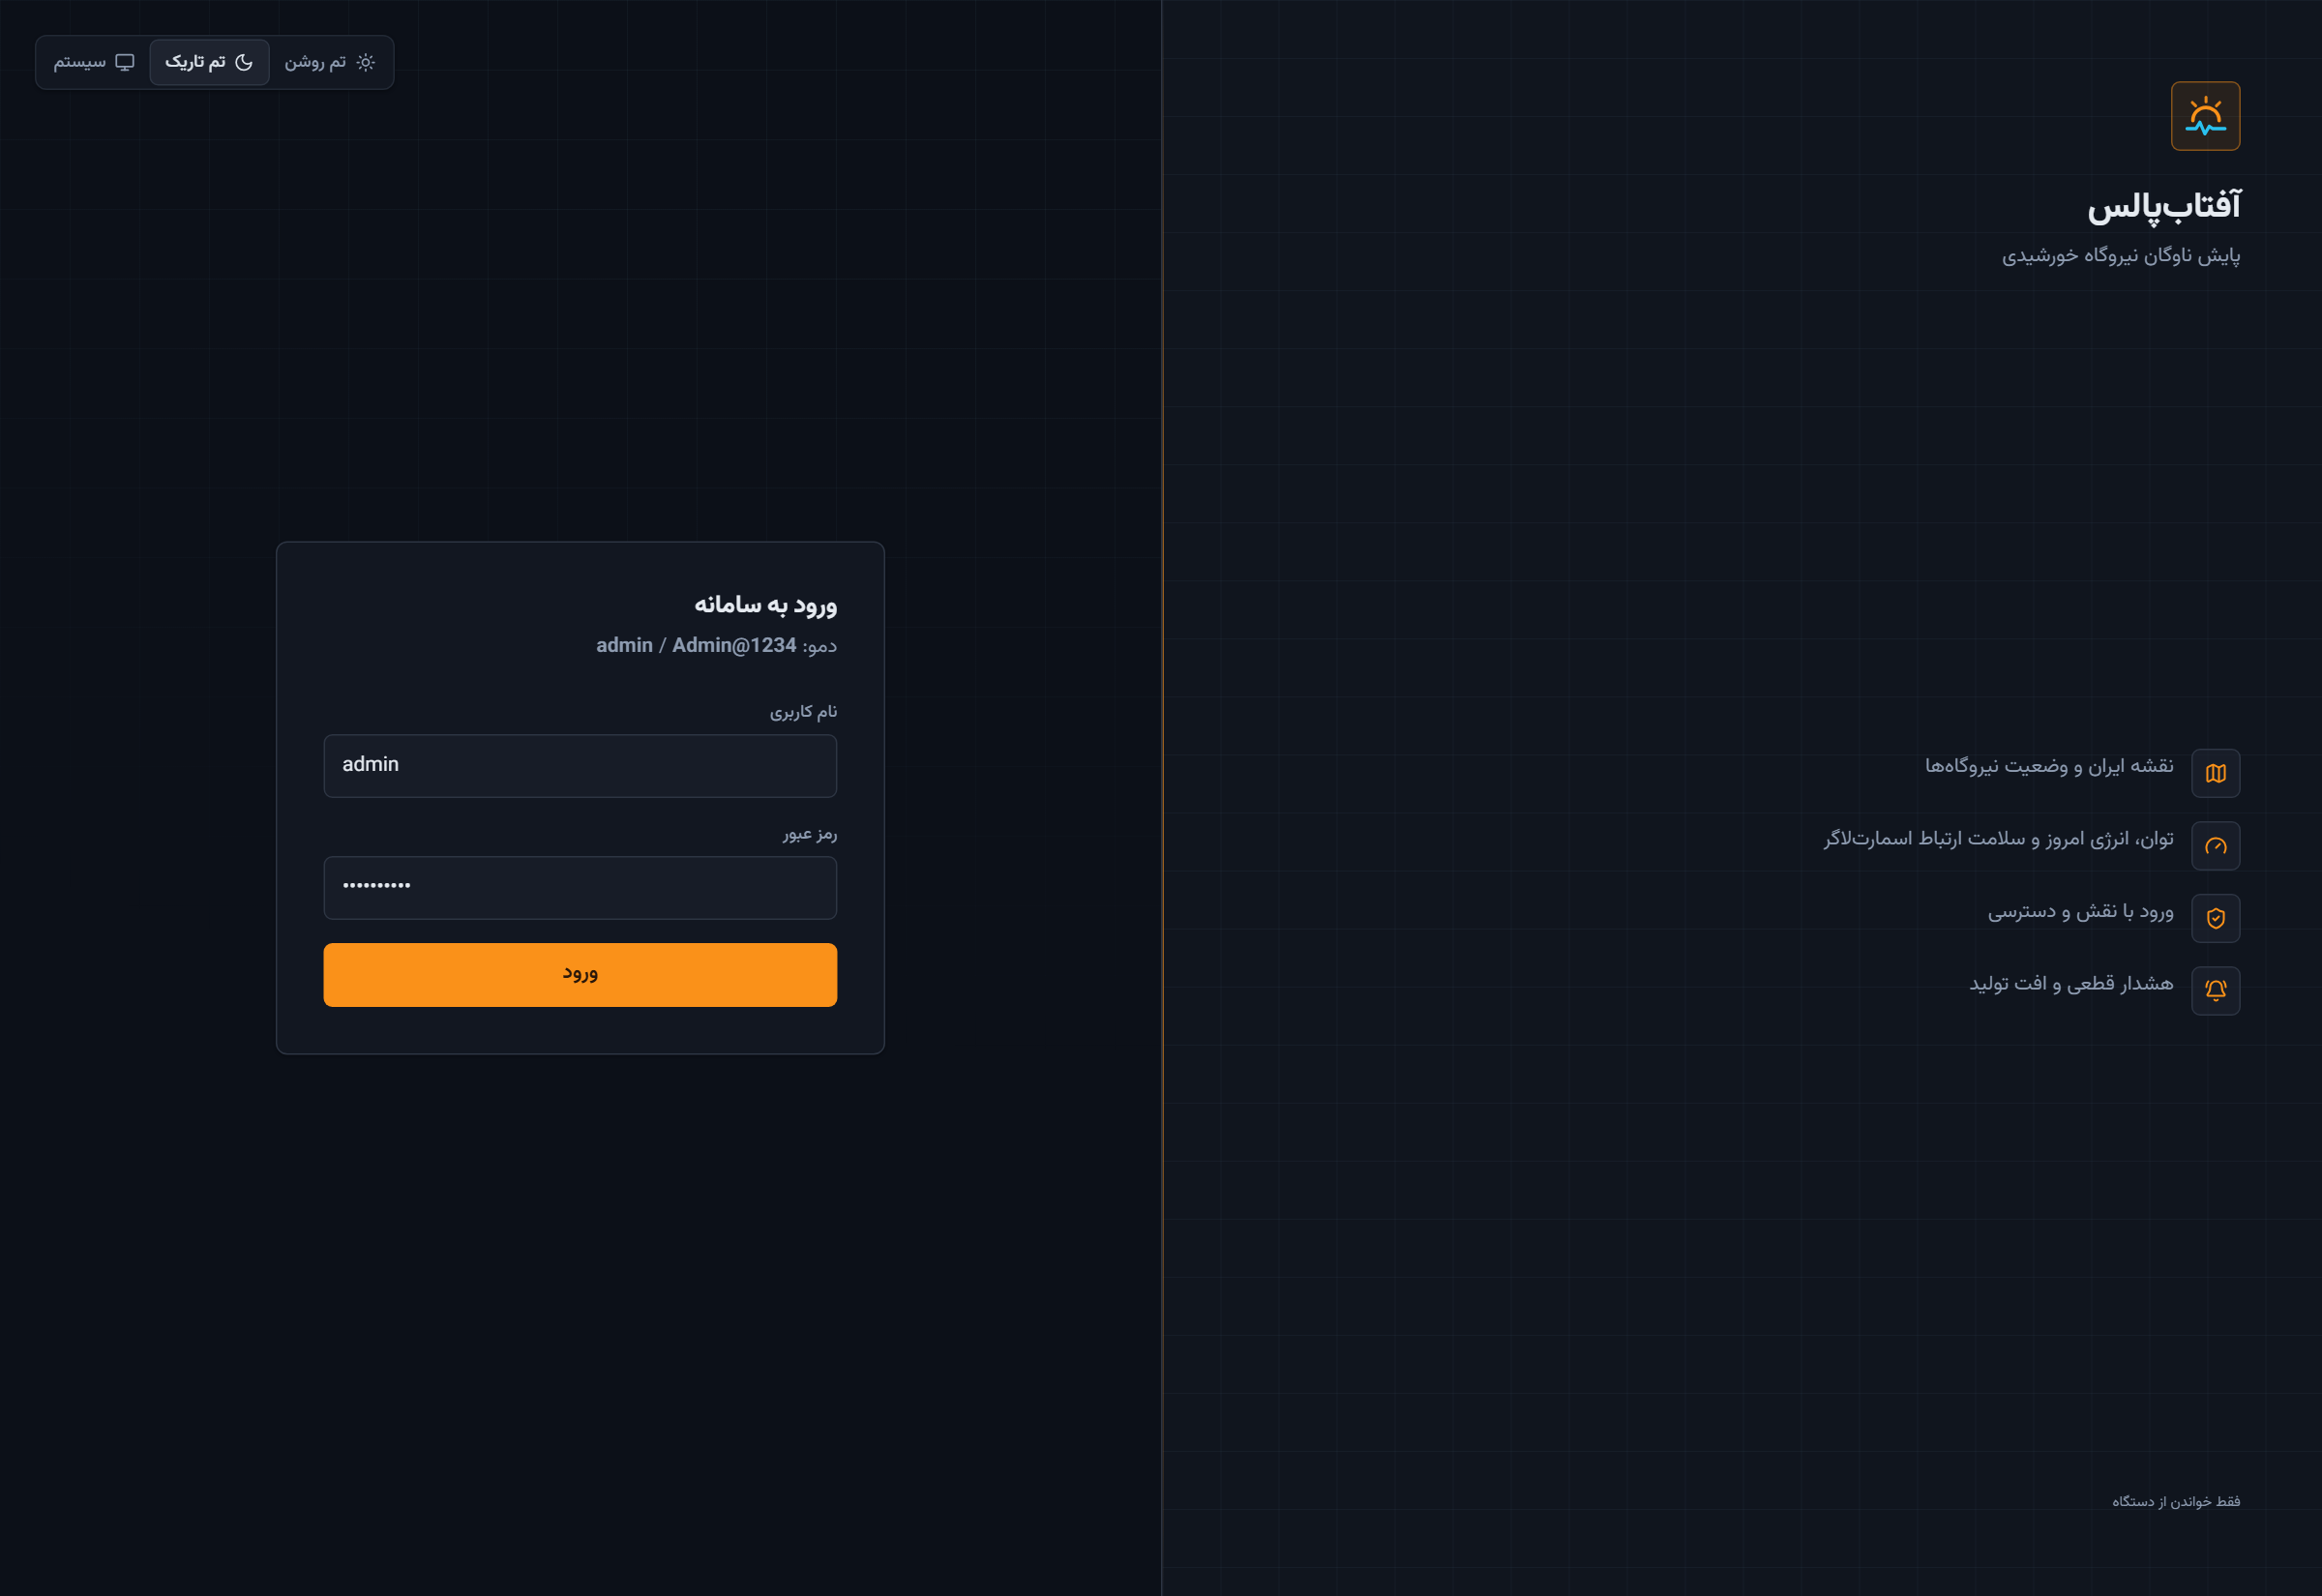Click the bell icon beside هشدار قطعی

point(2215,990)
